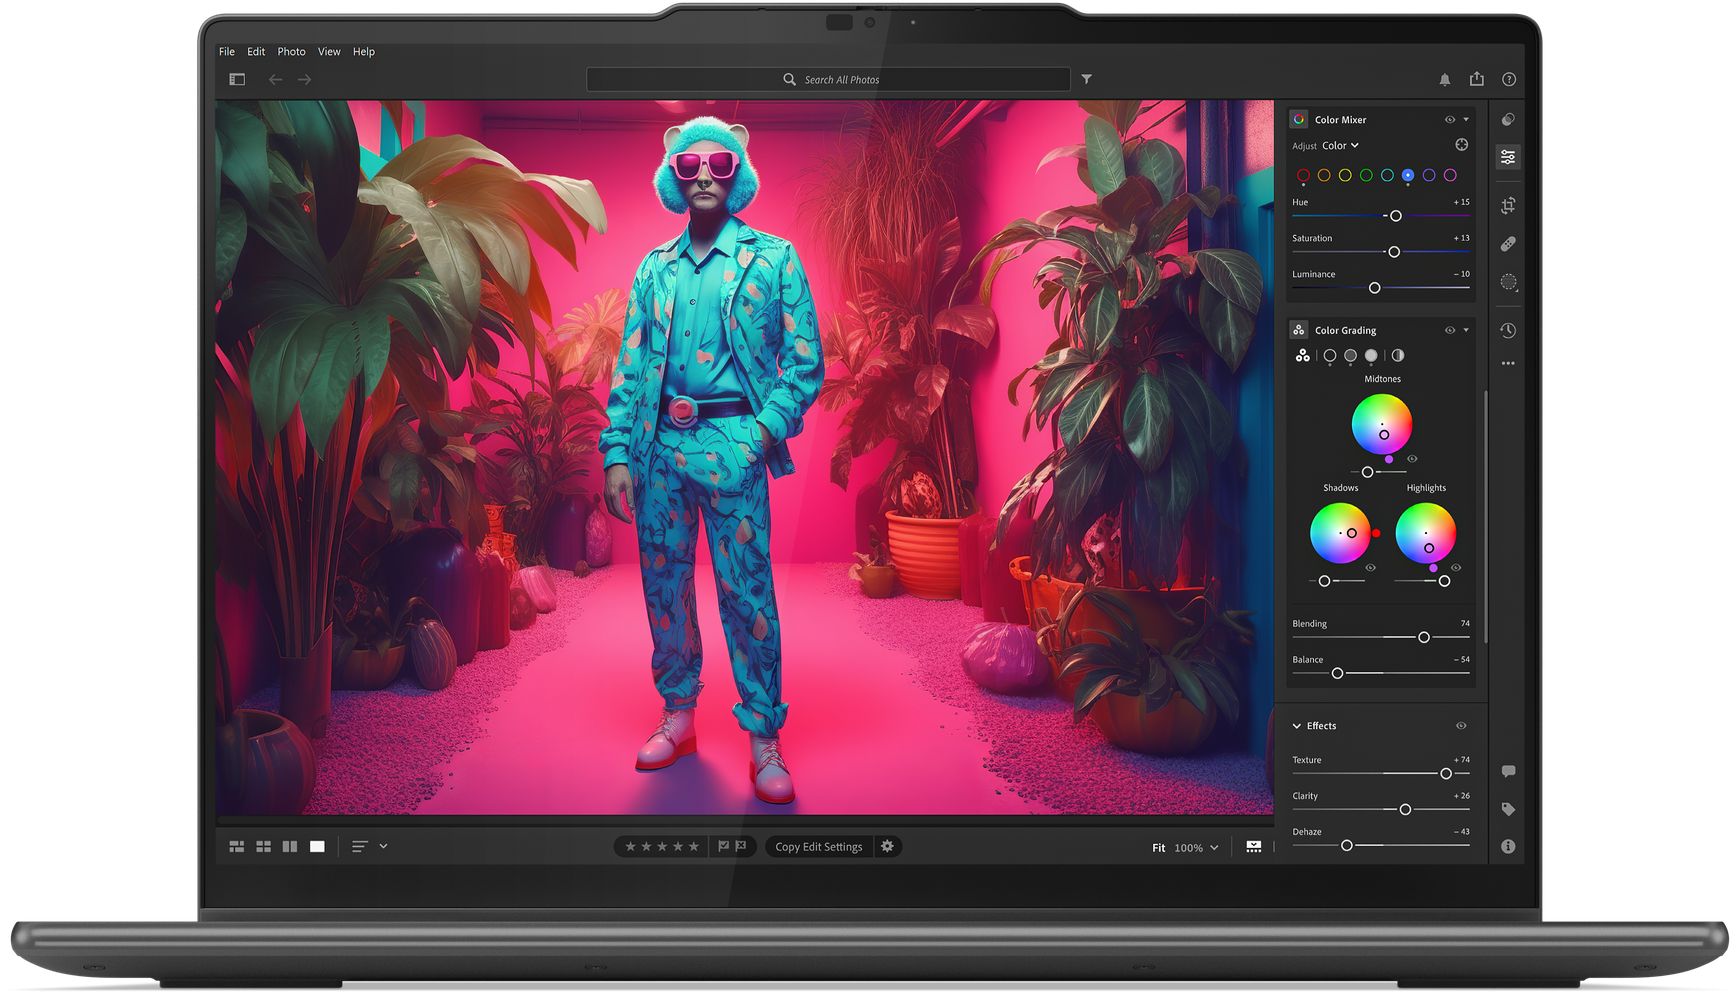Select the Healing brush tool
1736x992 pixels.
pos(1508,244)
